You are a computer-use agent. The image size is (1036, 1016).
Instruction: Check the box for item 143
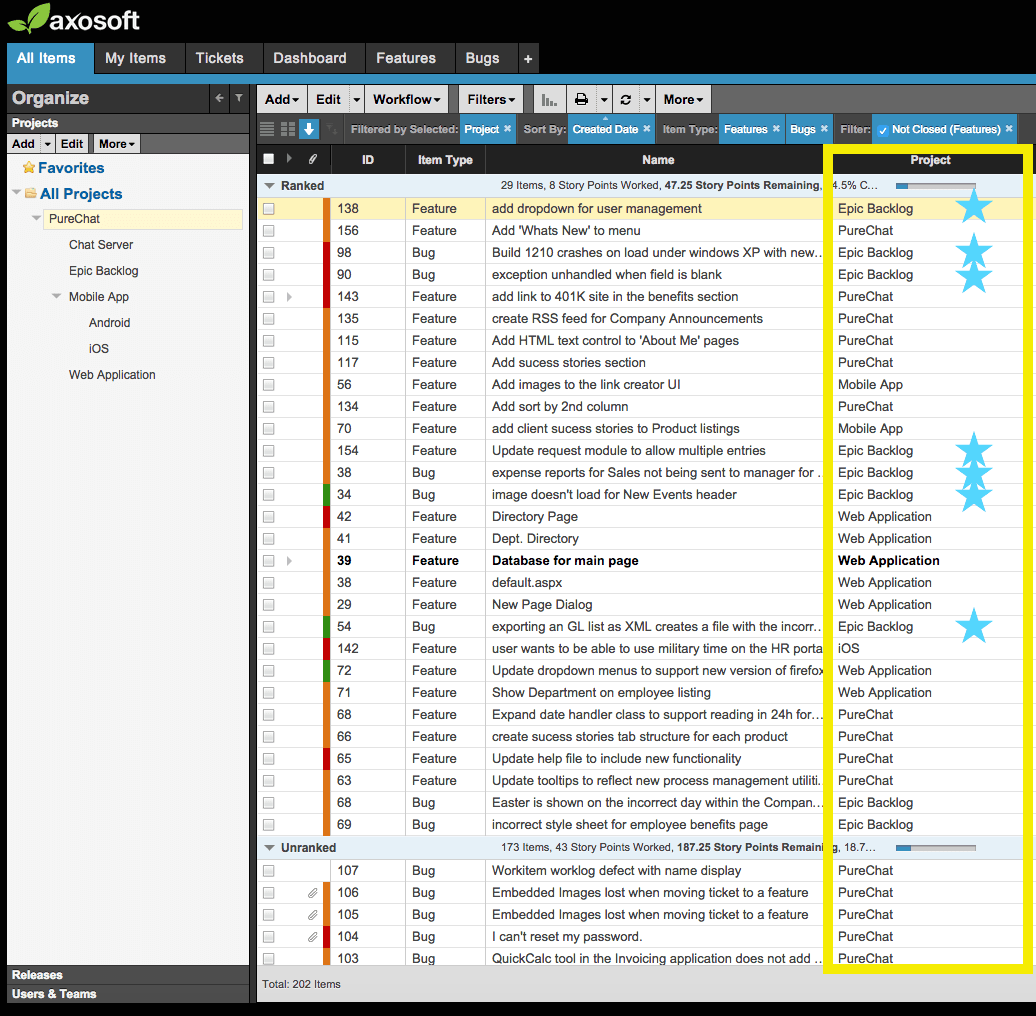[268, 297]
